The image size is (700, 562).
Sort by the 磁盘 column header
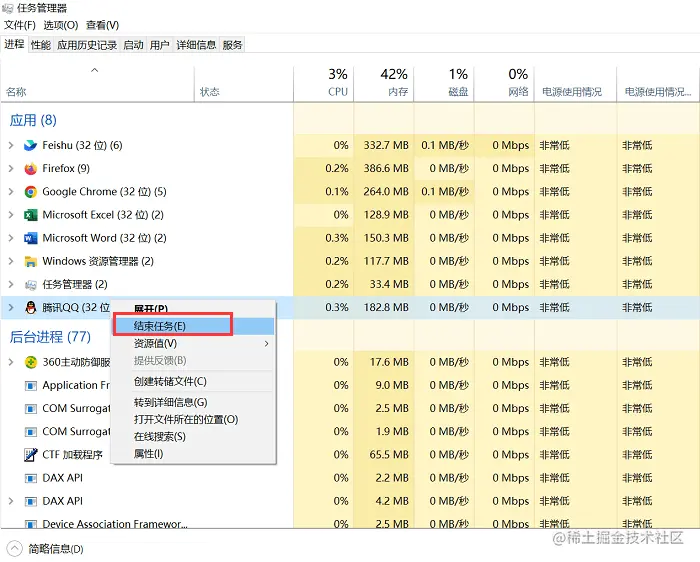(x=444, y=83)
